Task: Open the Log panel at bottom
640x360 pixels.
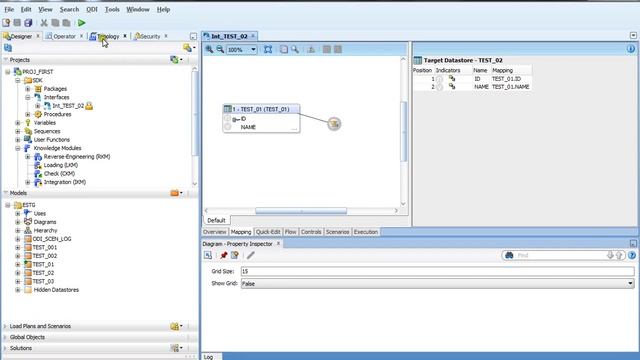Action: pos(208,357)
